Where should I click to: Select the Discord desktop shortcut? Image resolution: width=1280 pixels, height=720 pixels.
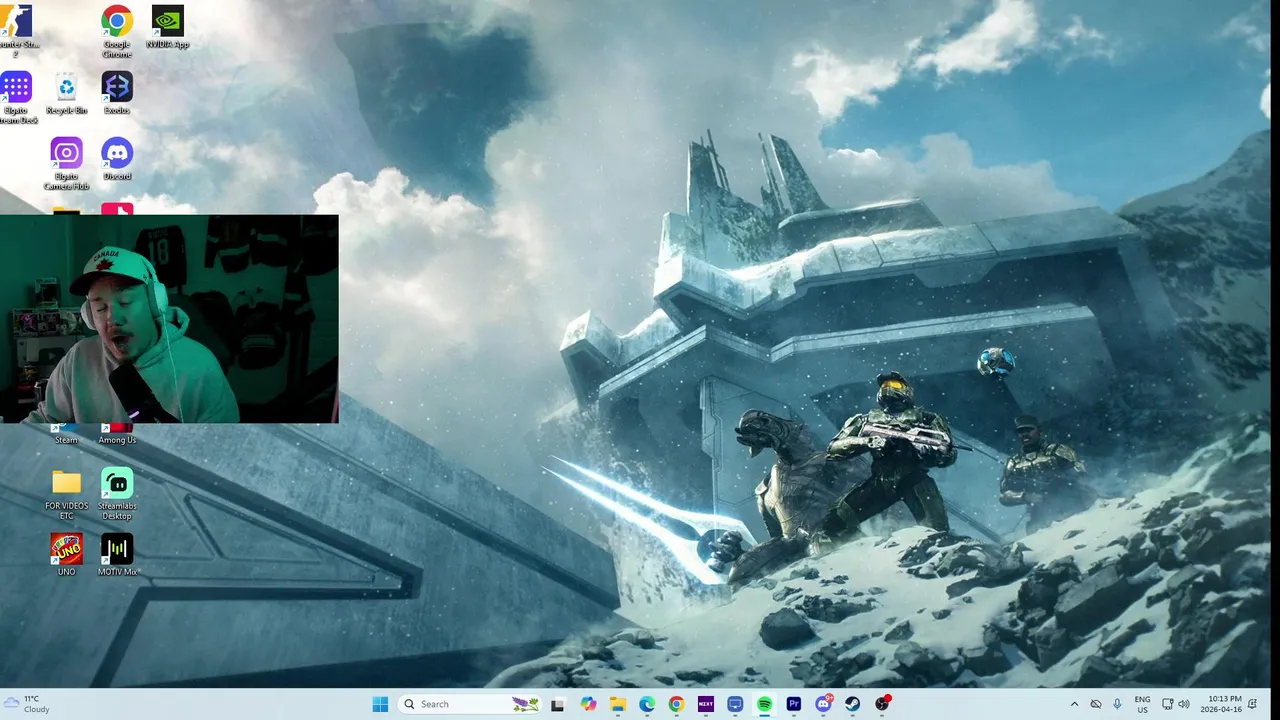(x=117, y=159)
